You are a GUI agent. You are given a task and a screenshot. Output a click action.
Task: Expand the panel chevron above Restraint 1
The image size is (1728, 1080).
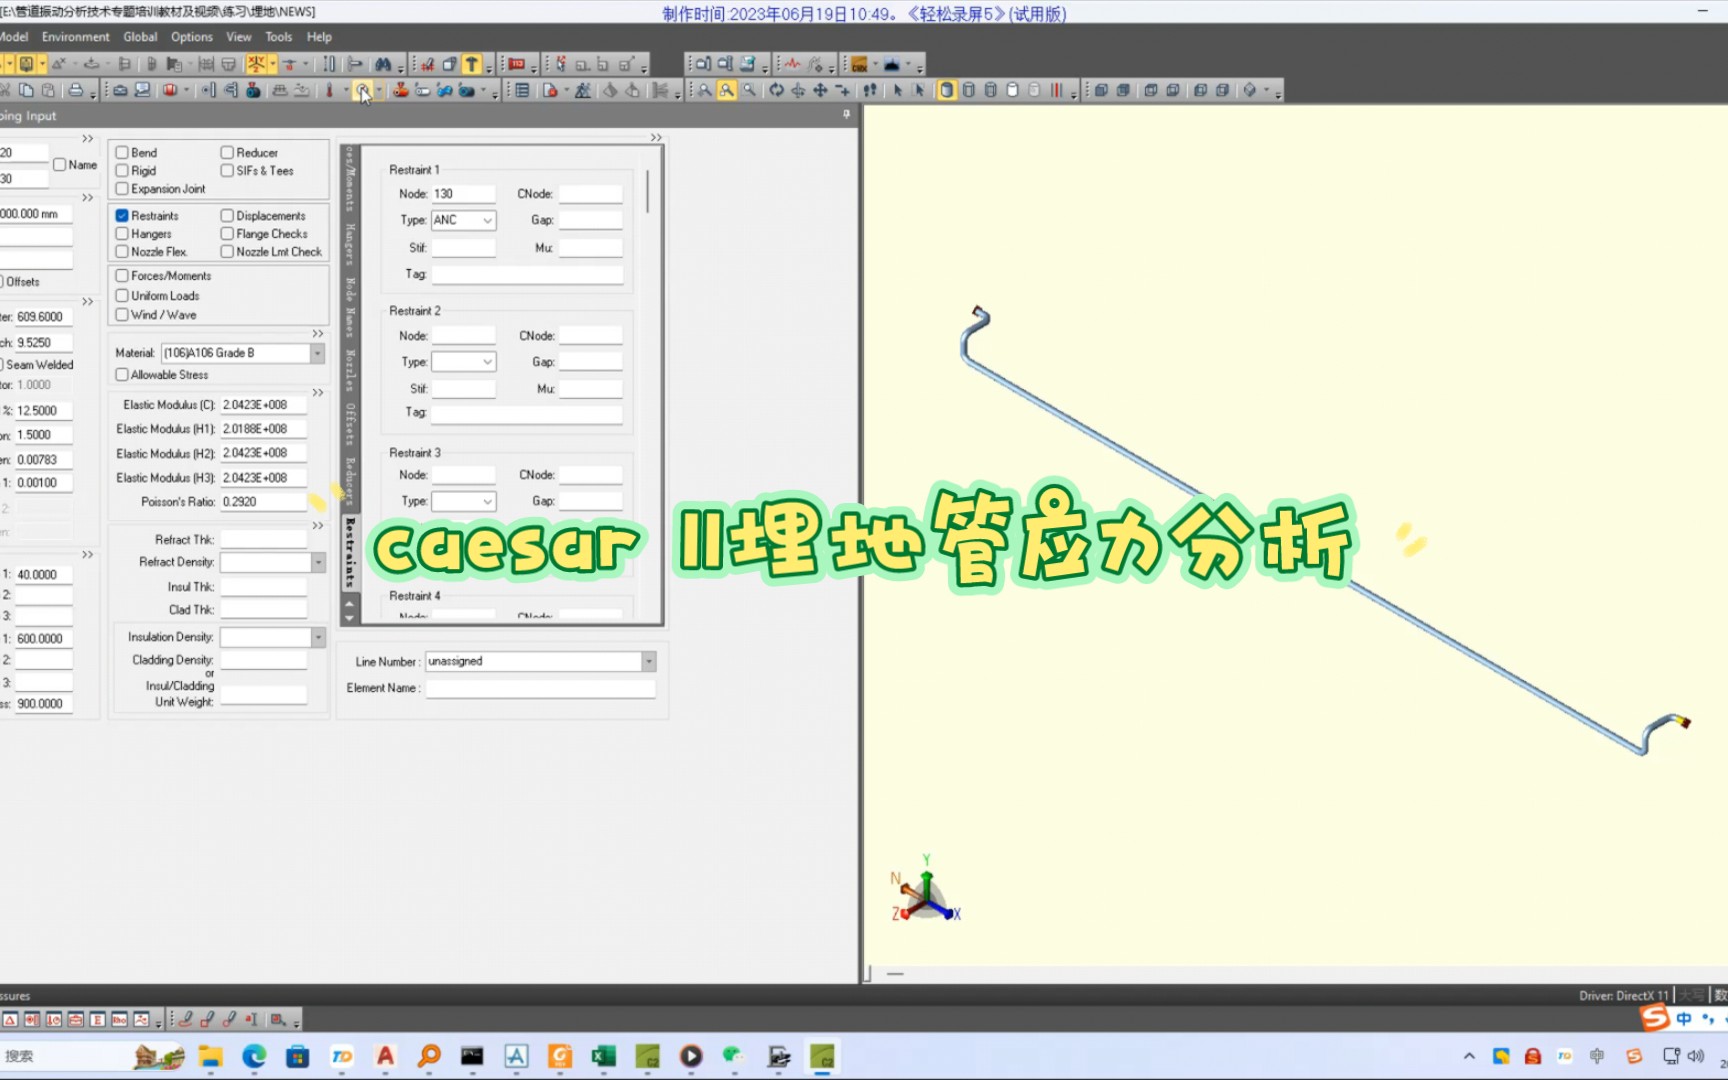click(x=656, y=138)
